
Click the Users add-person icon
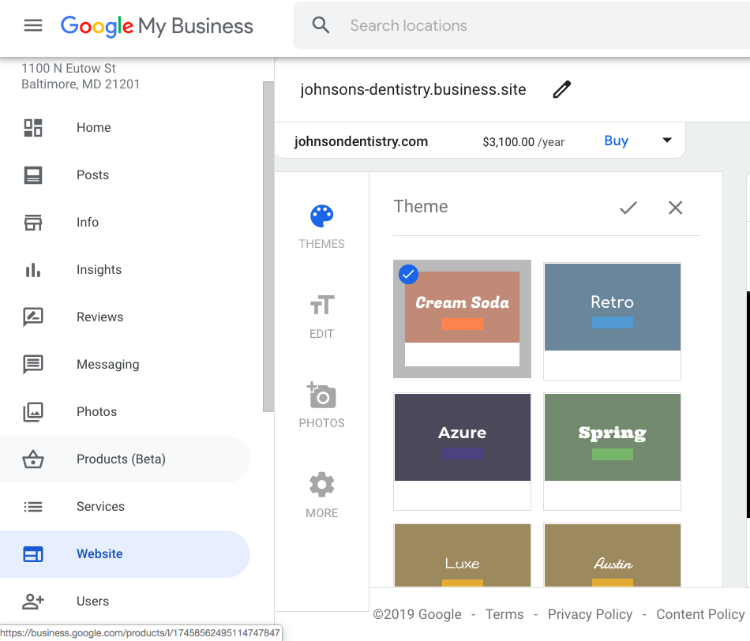pyautogui.click(x=33, y=601)
